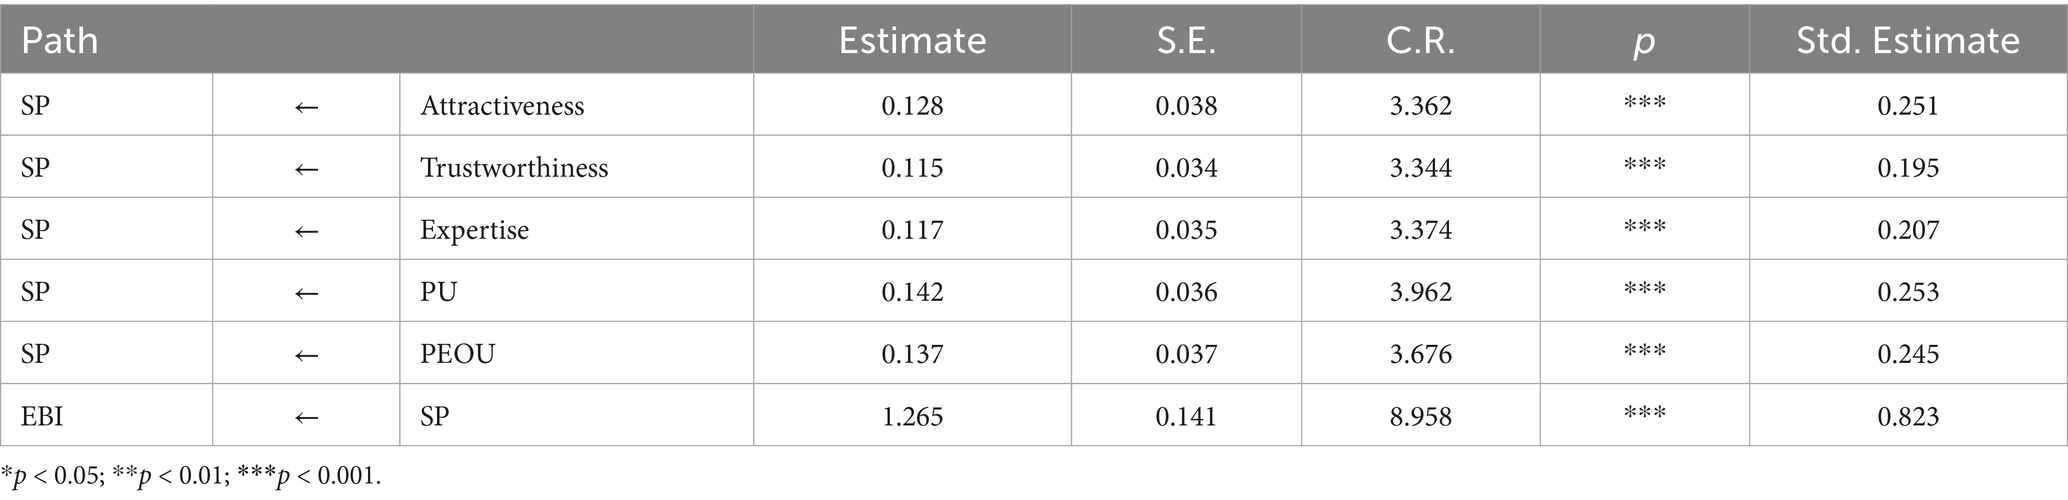Click the Estimate column header
Viewport: 2068px width, 500px height.
tap(912, 40)
